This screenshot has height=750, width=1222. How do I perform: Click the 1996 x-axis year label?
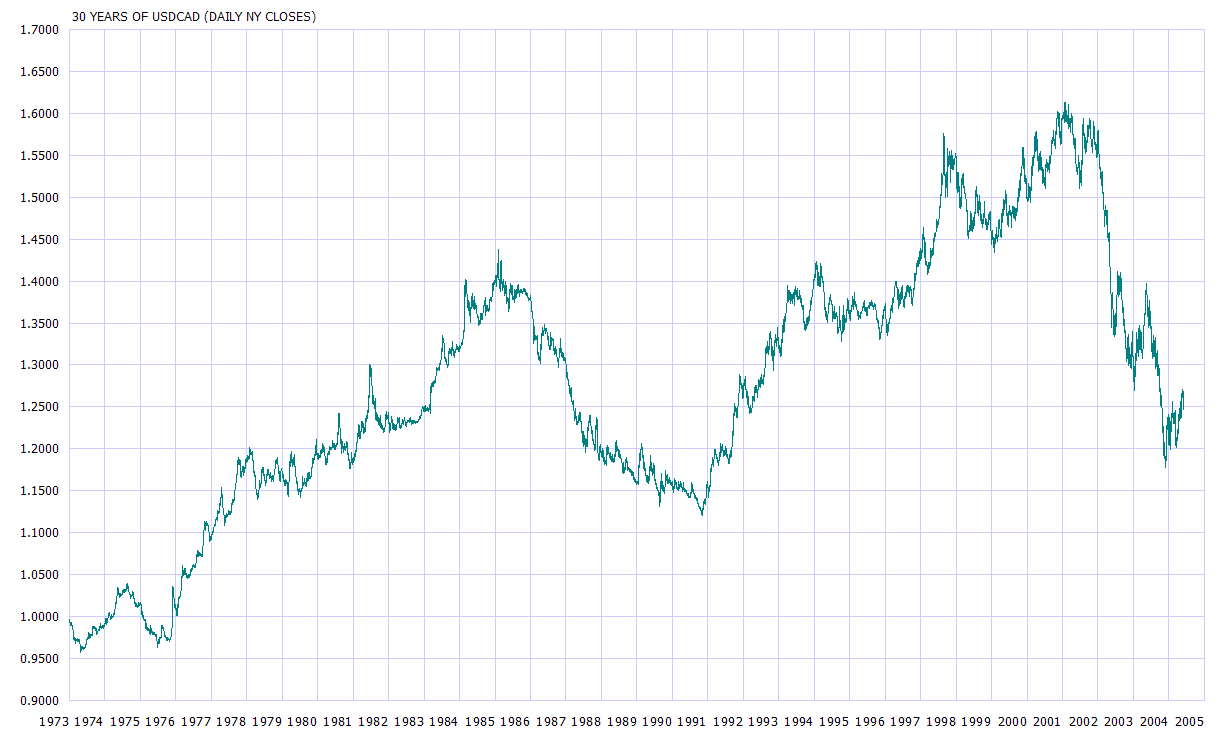point(871,722)
